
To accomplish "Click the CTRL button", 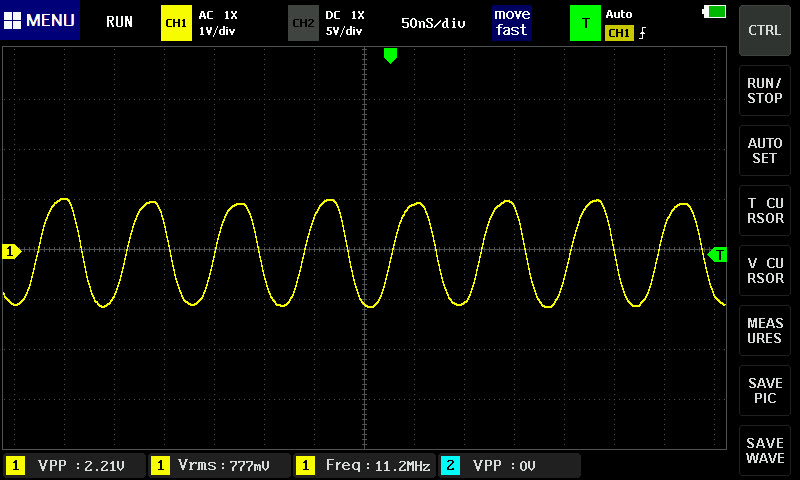I will coord(764,31).
